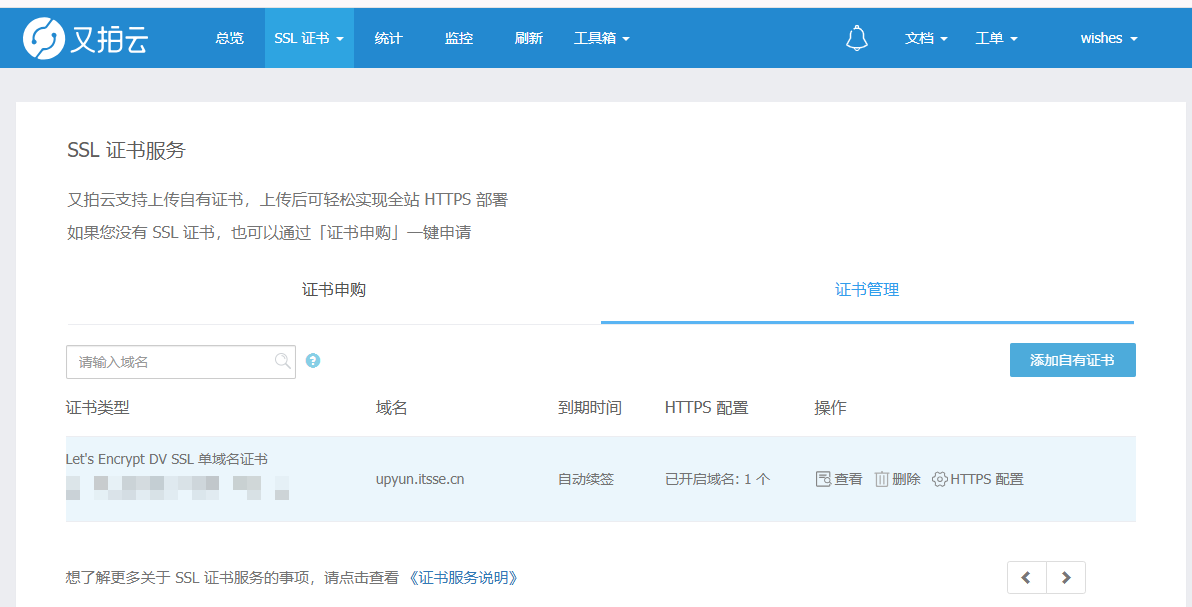The width and height of the screenshot is (1192, 607).
Task: Open the 《证书服务说明》 link
Action: 463,578
